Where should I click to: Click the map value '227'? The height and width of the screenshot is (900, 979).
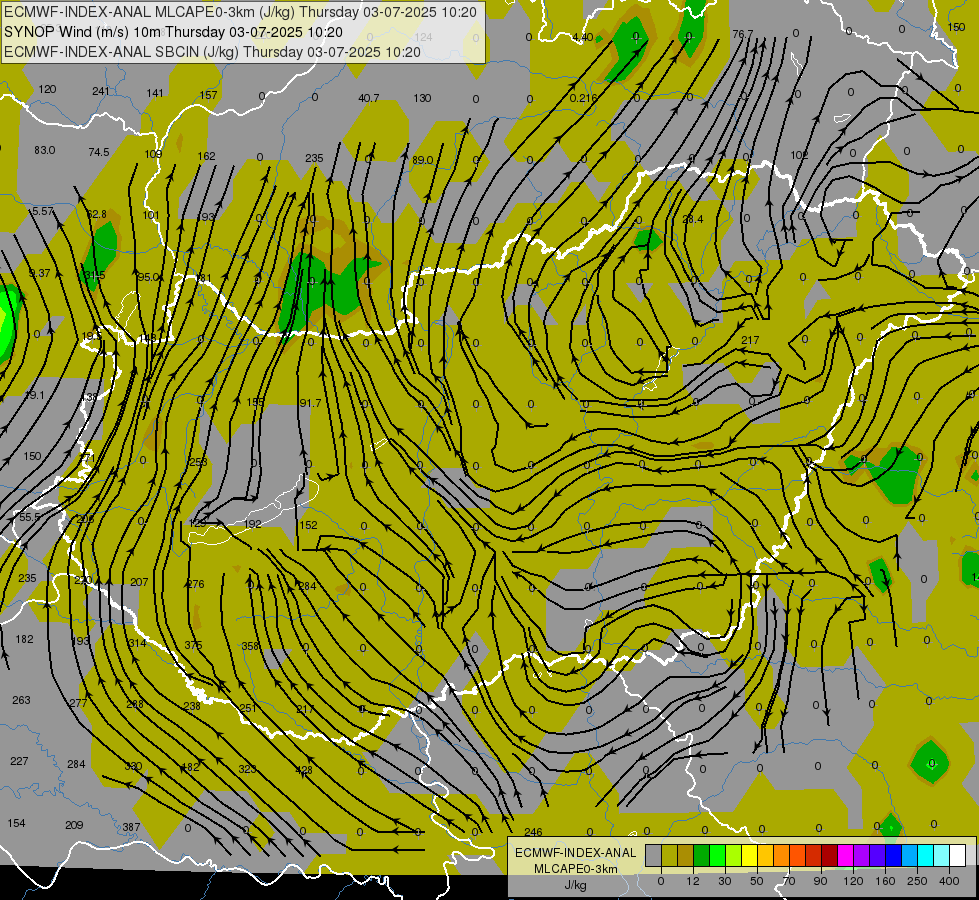(x=19, y=761)
